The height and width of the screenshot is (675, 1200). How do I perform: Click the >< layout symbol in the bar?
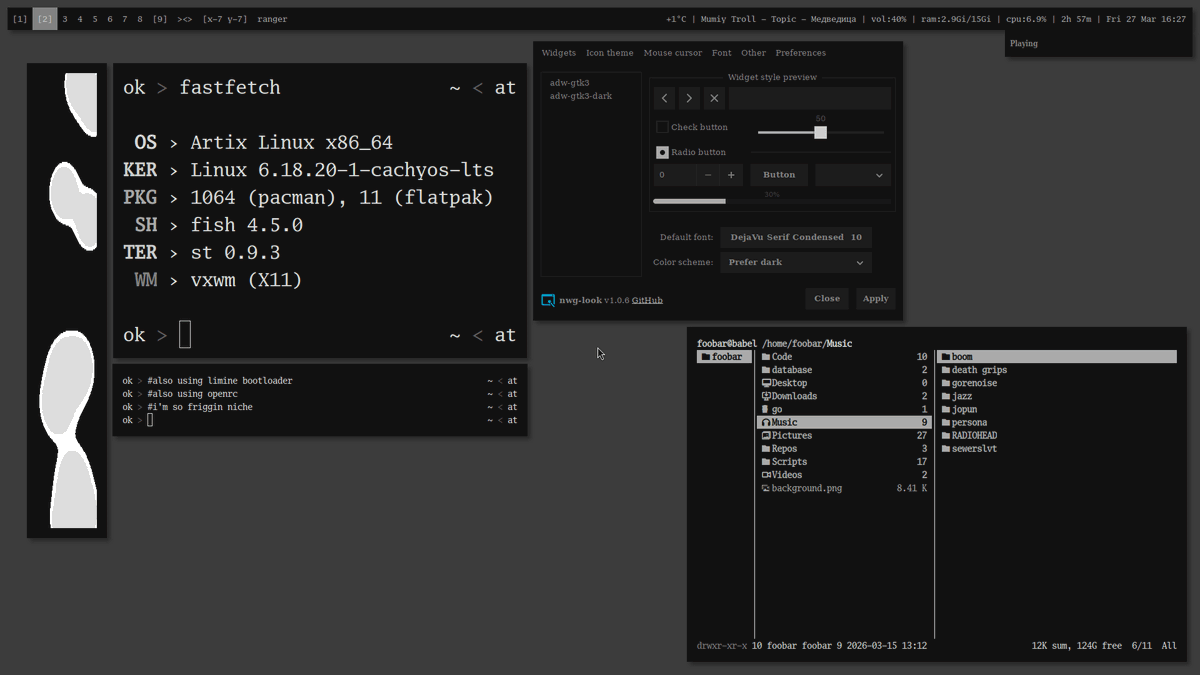[185, 19]
